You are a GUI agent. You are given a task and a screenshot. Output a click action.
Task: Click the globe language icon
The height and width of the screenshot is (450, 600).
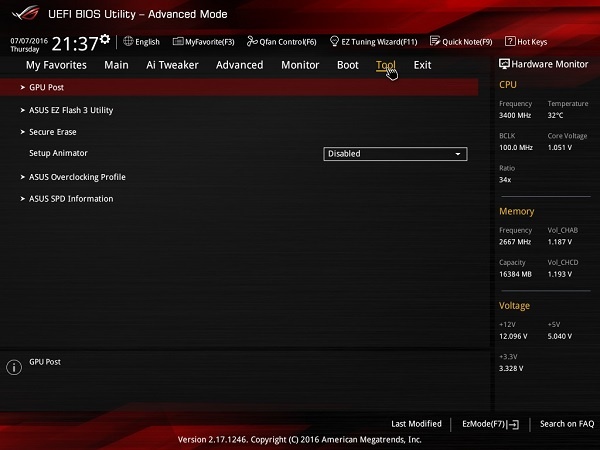(x=128, y=41)
